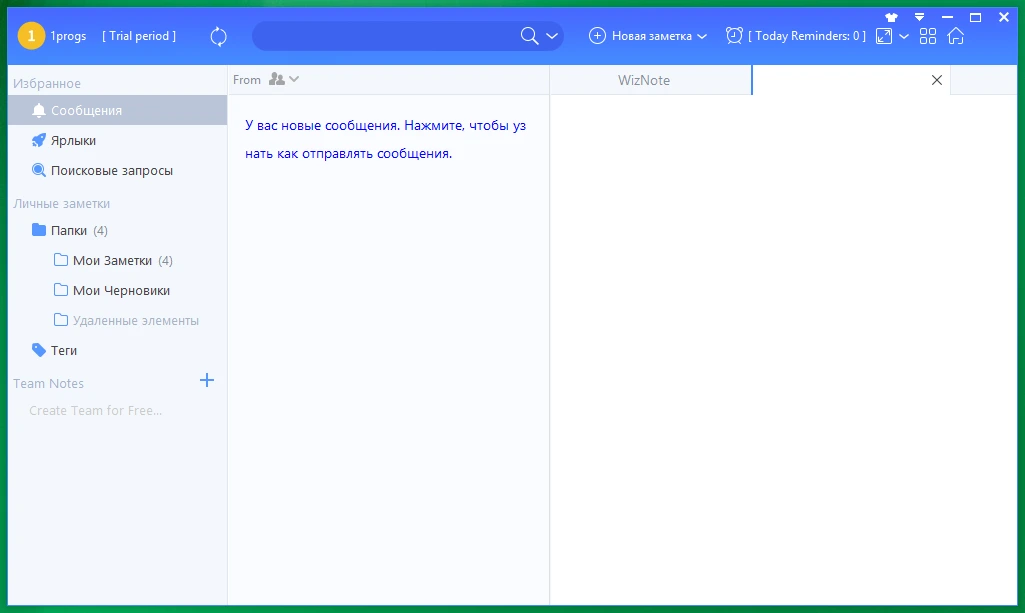1025x613 pixels.
Task: Expand the From sender dropdown chevron
Action: [294, 79]
